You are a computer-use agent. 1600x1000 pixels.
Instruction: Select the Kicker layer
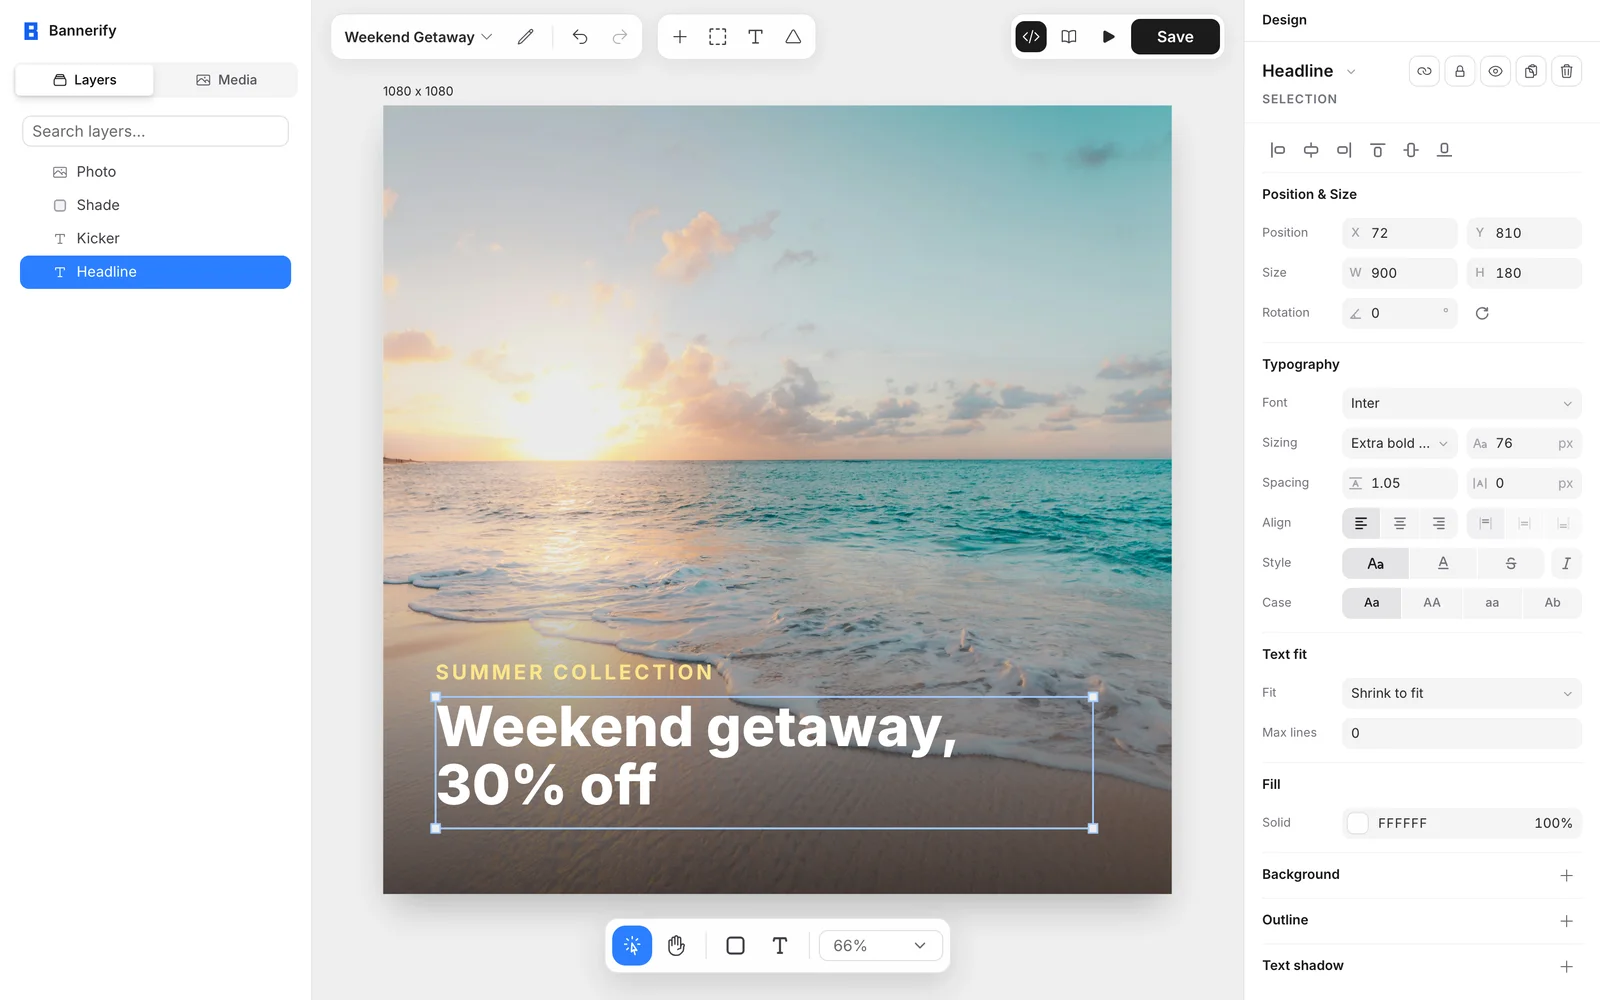[155, 238]
